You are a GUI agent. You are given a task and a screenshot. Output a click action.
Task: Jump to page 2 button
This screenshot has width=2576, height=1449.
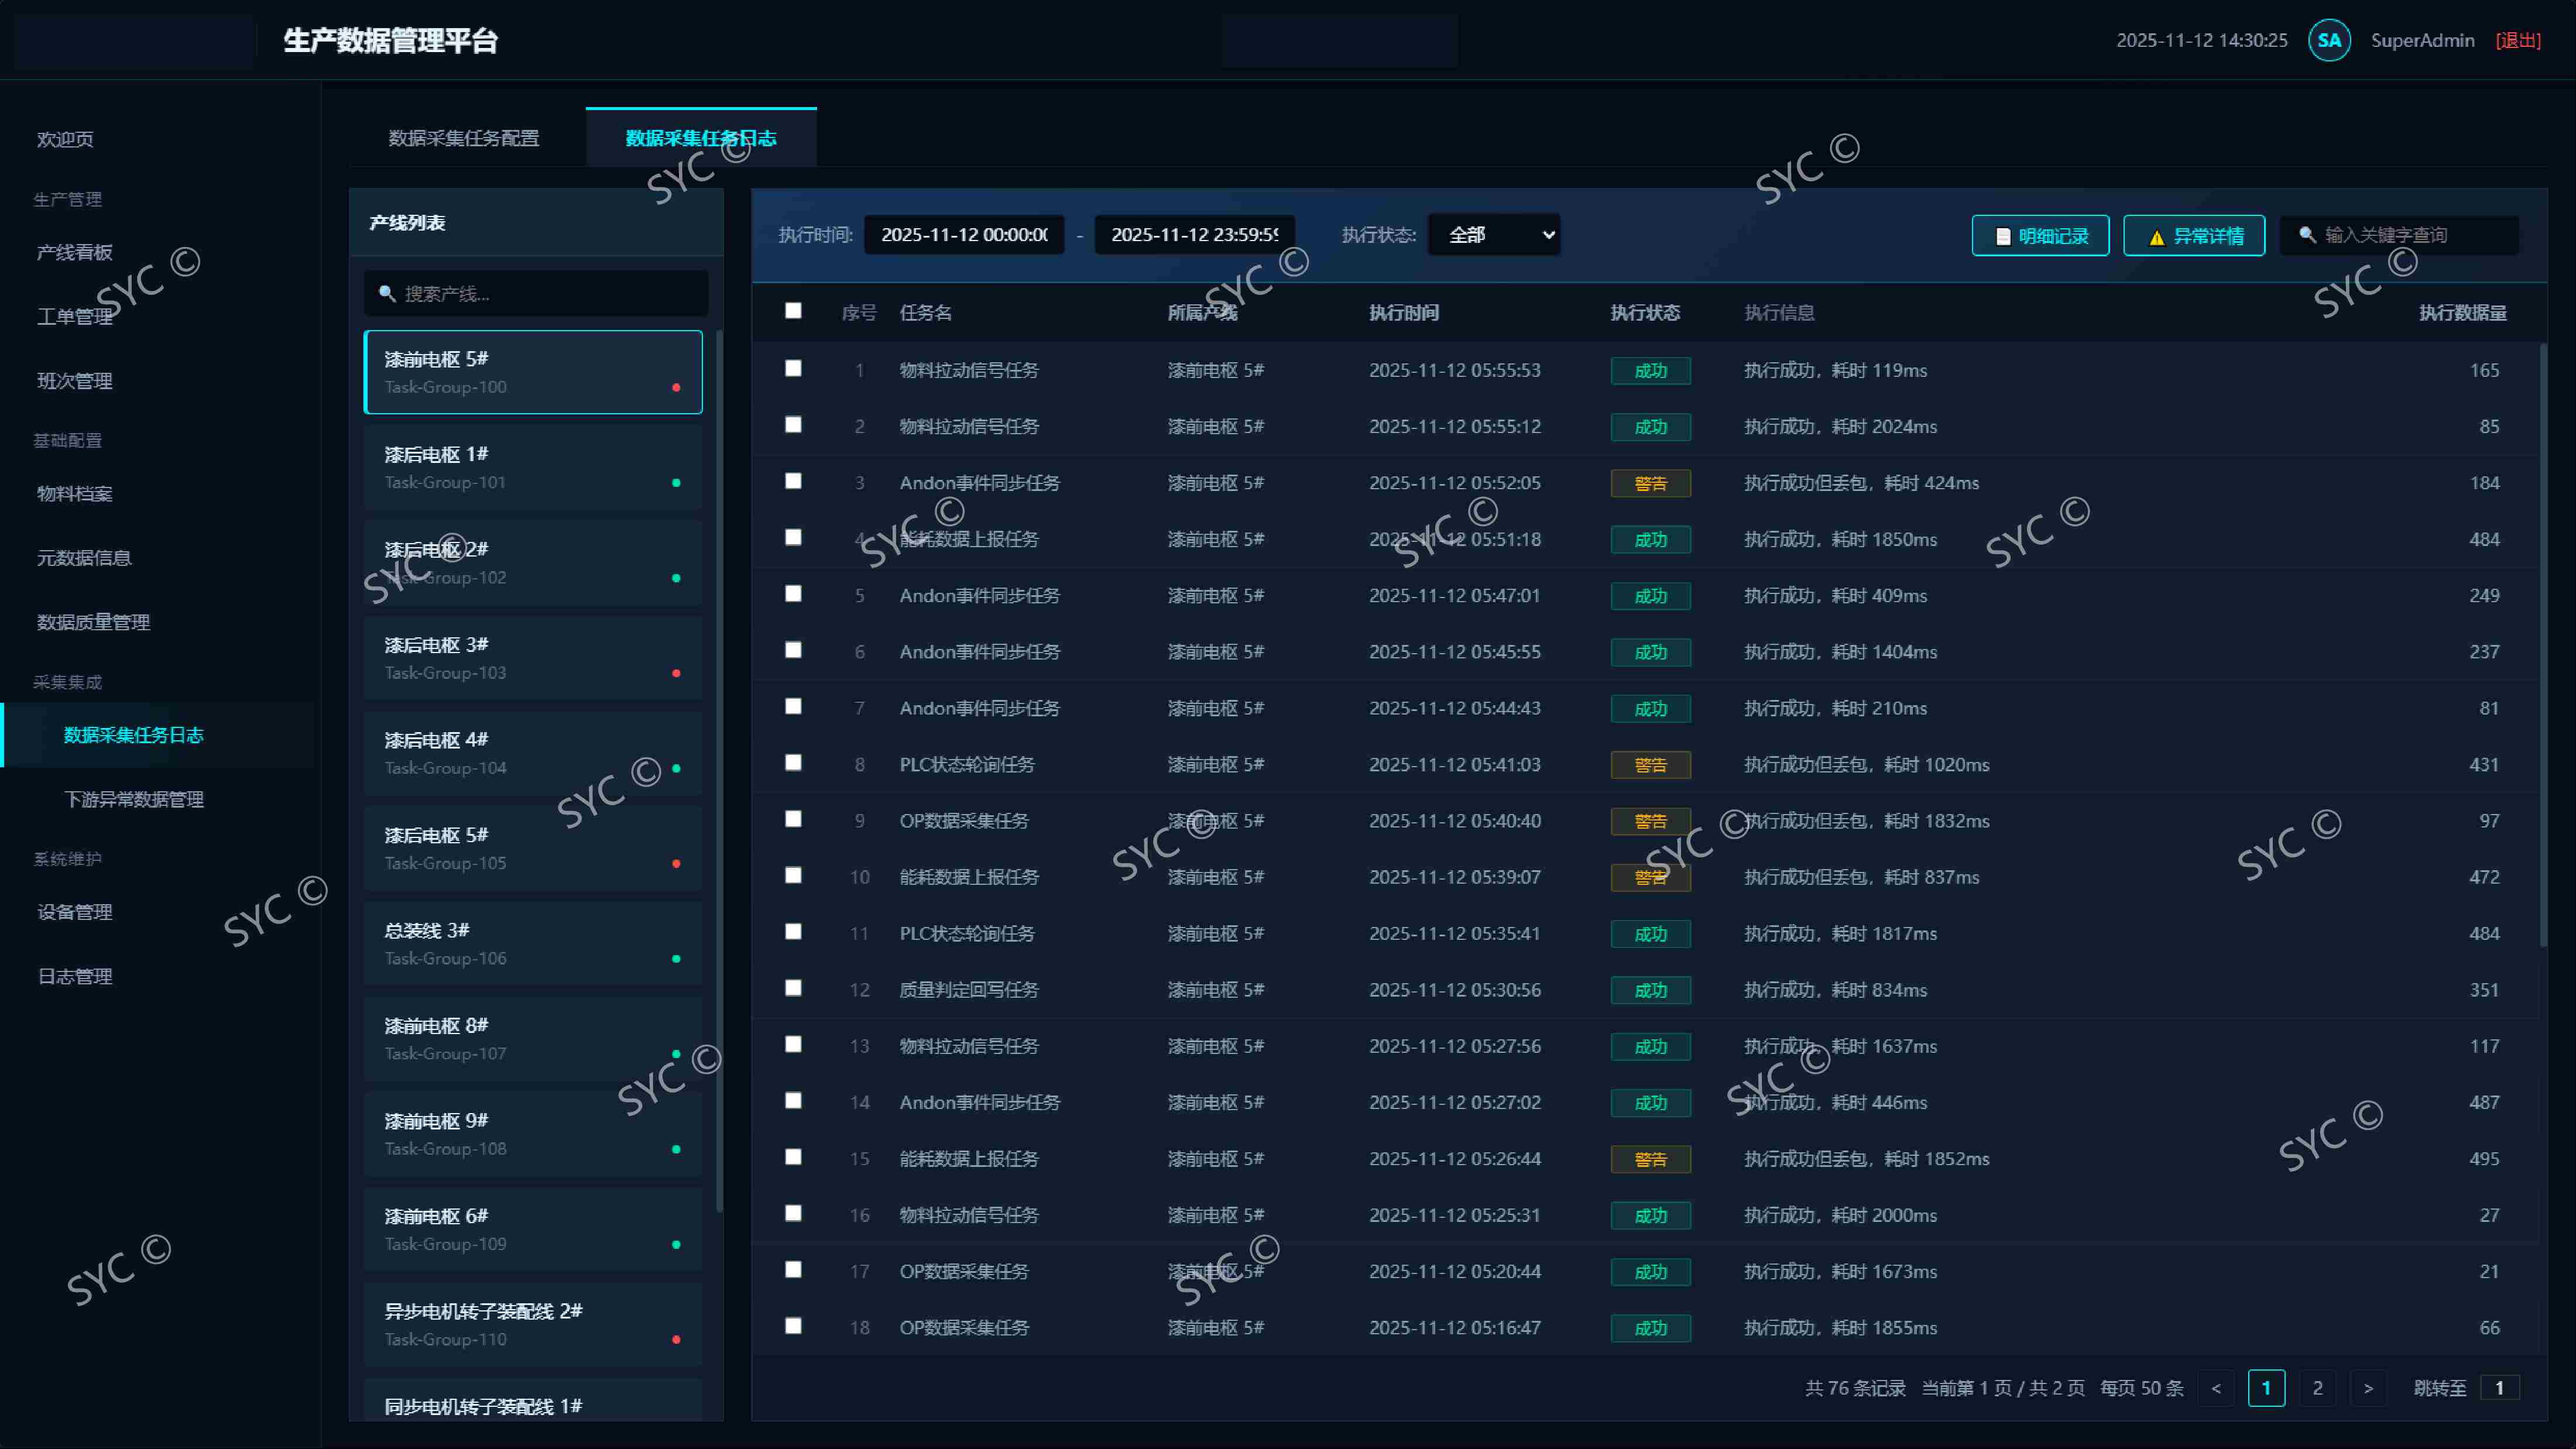pyautogui.click(x=2317, y=1388)
